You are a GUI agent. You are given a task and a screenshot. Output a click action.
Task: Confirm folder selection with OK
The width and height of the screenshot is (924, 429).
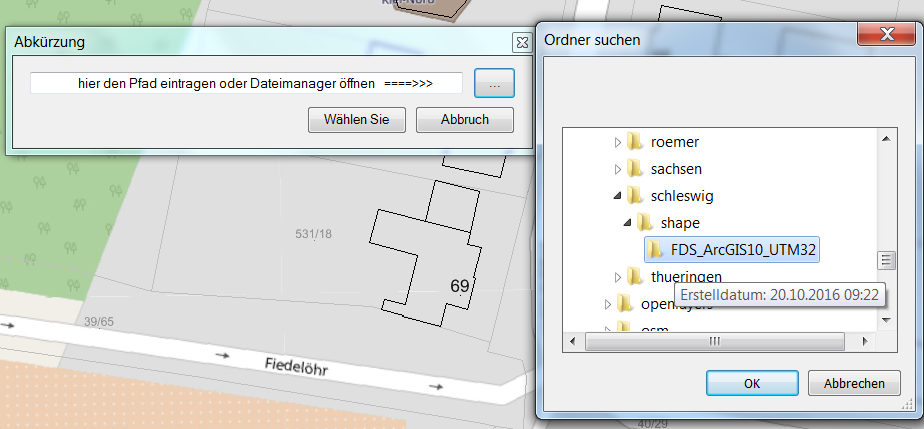752,383
